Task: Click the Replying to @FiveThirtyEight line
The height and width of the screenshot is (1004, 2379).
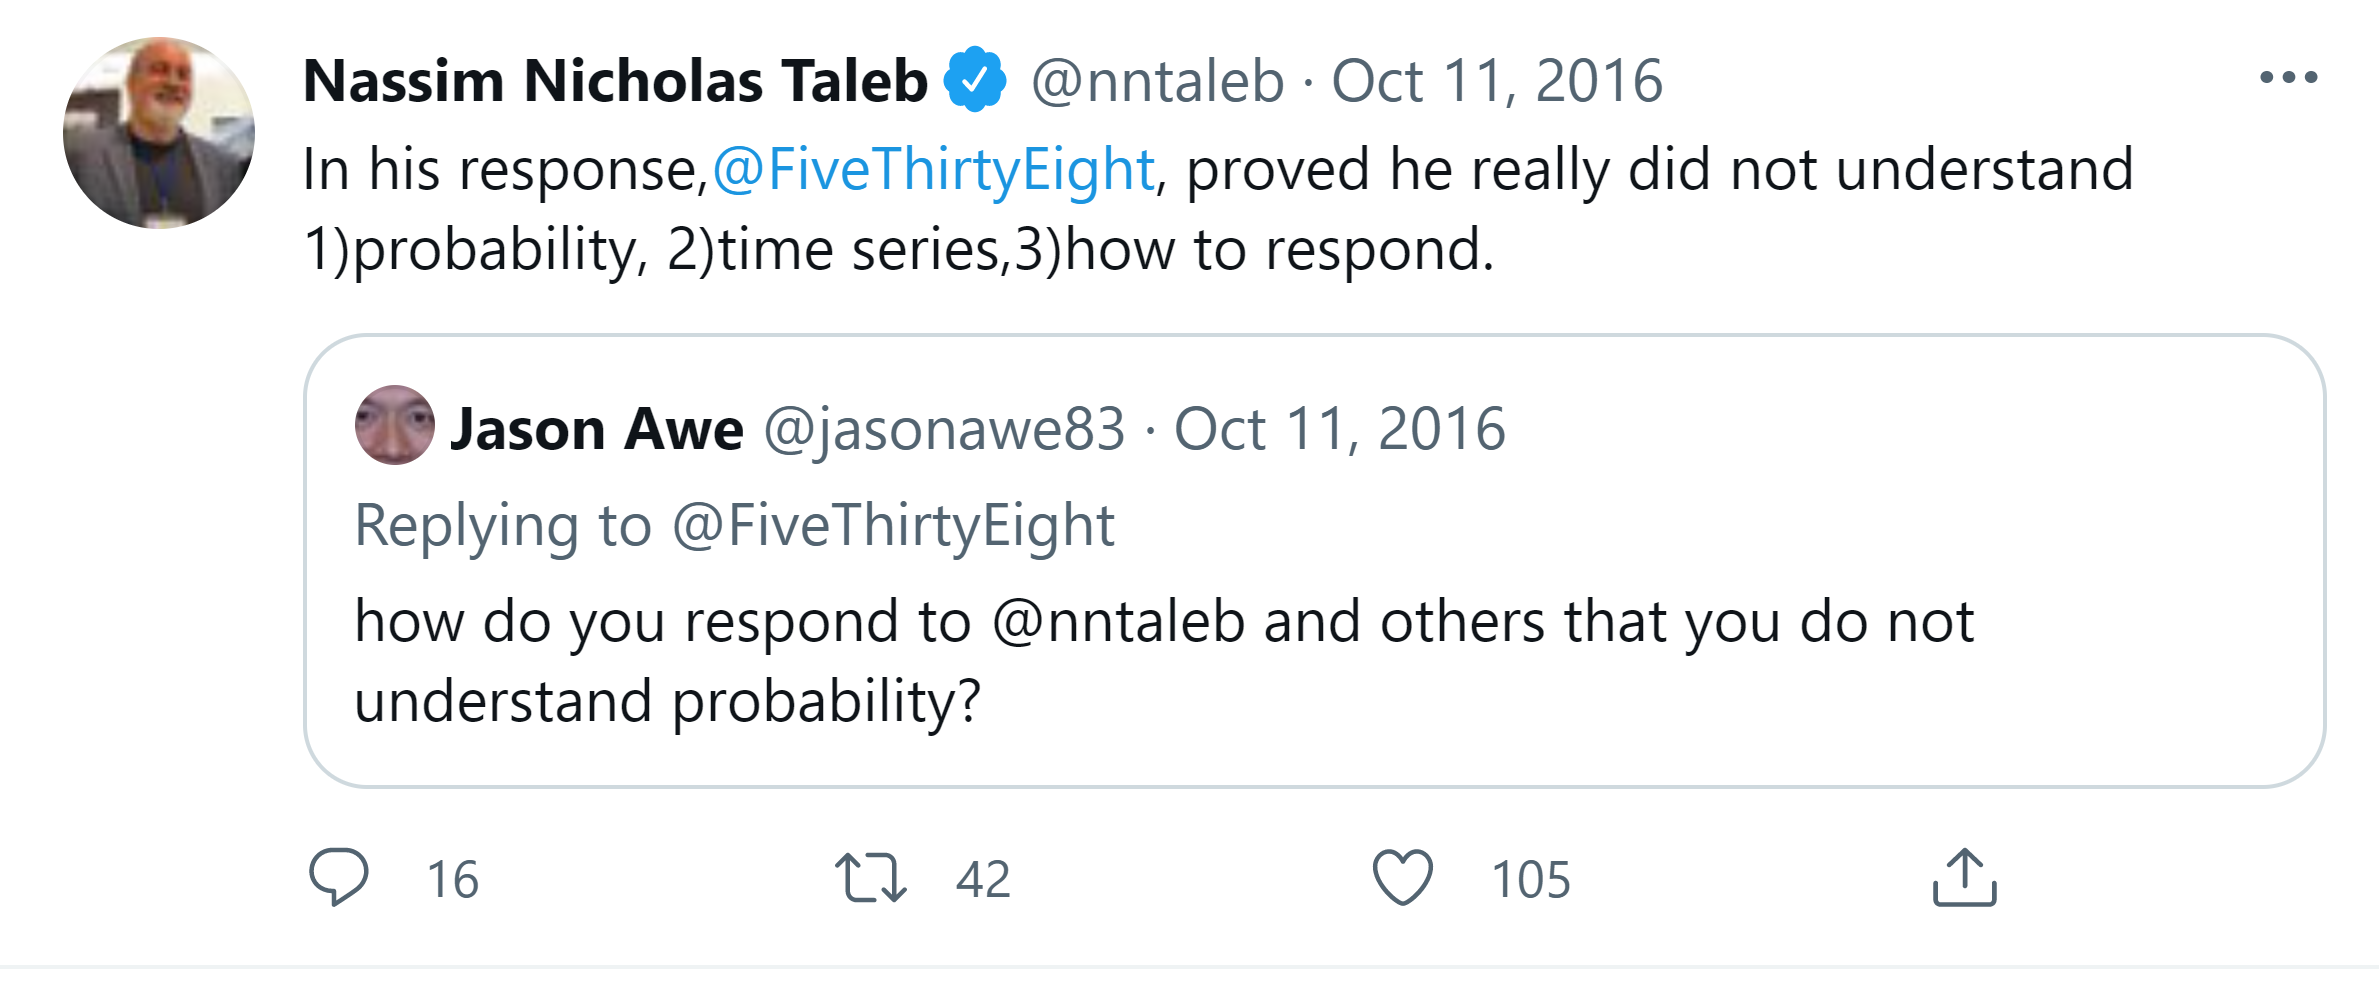Action: click(734, 525)
